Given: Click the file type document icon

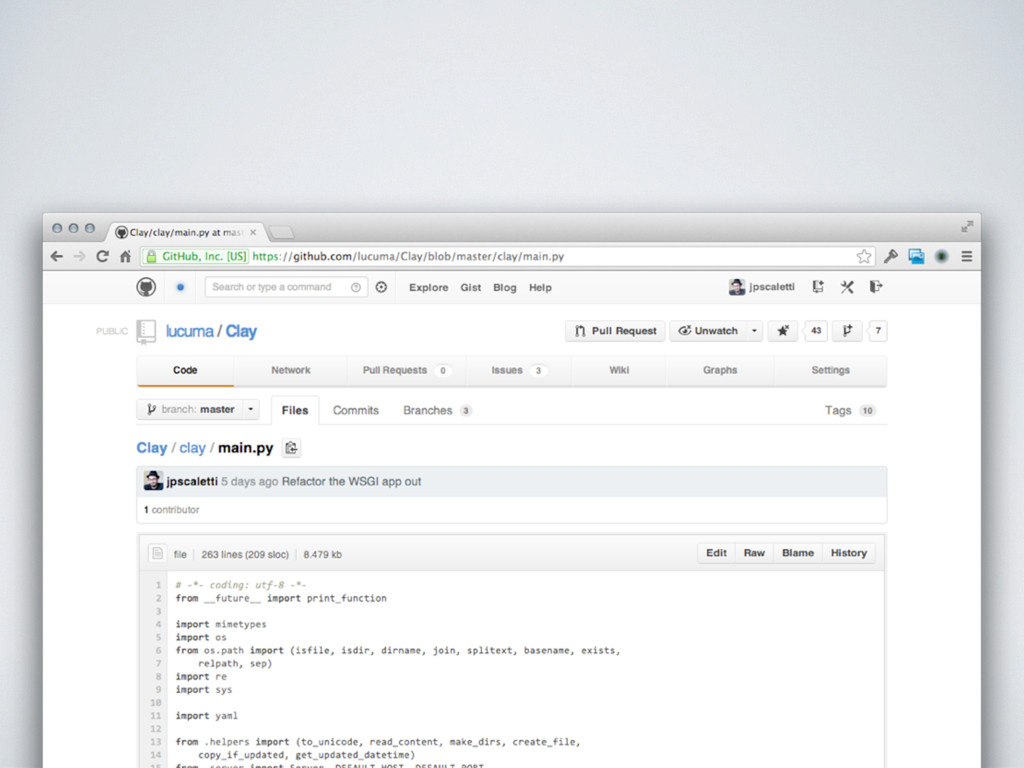Looking at the screenshot, I should [x=157, y=554].
